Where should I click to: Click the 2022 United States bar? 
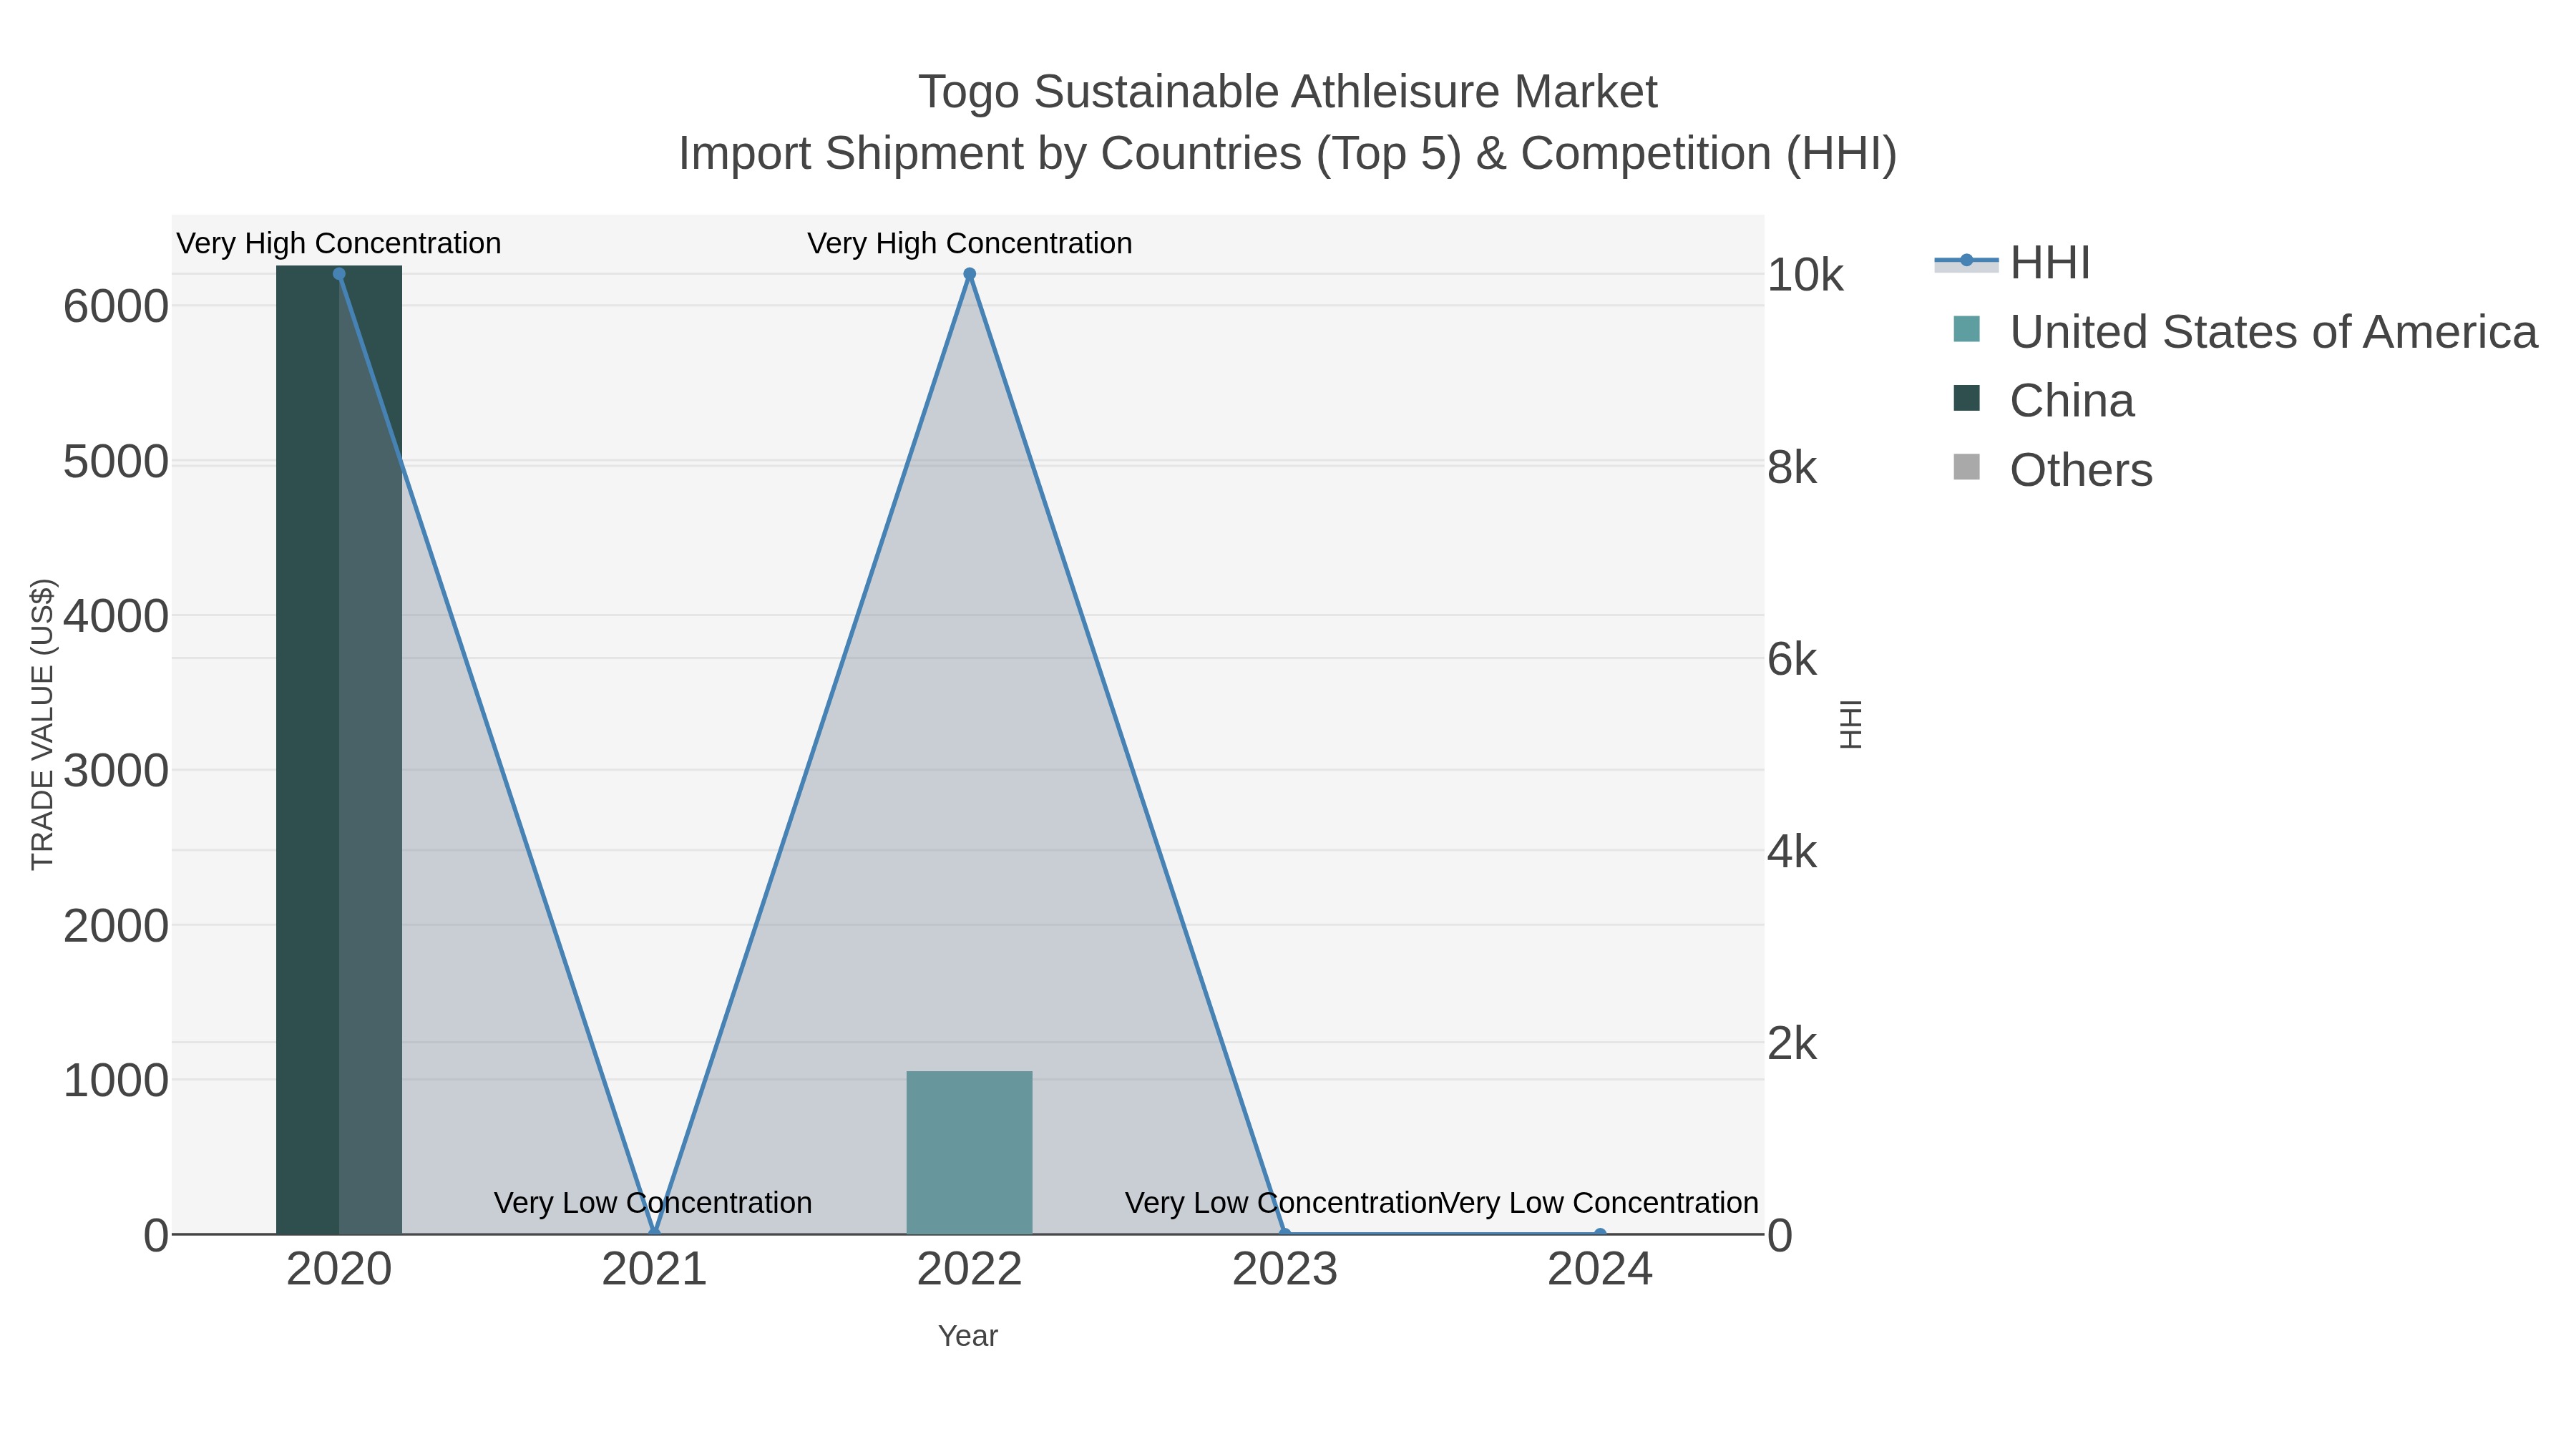pos(969,1152)
